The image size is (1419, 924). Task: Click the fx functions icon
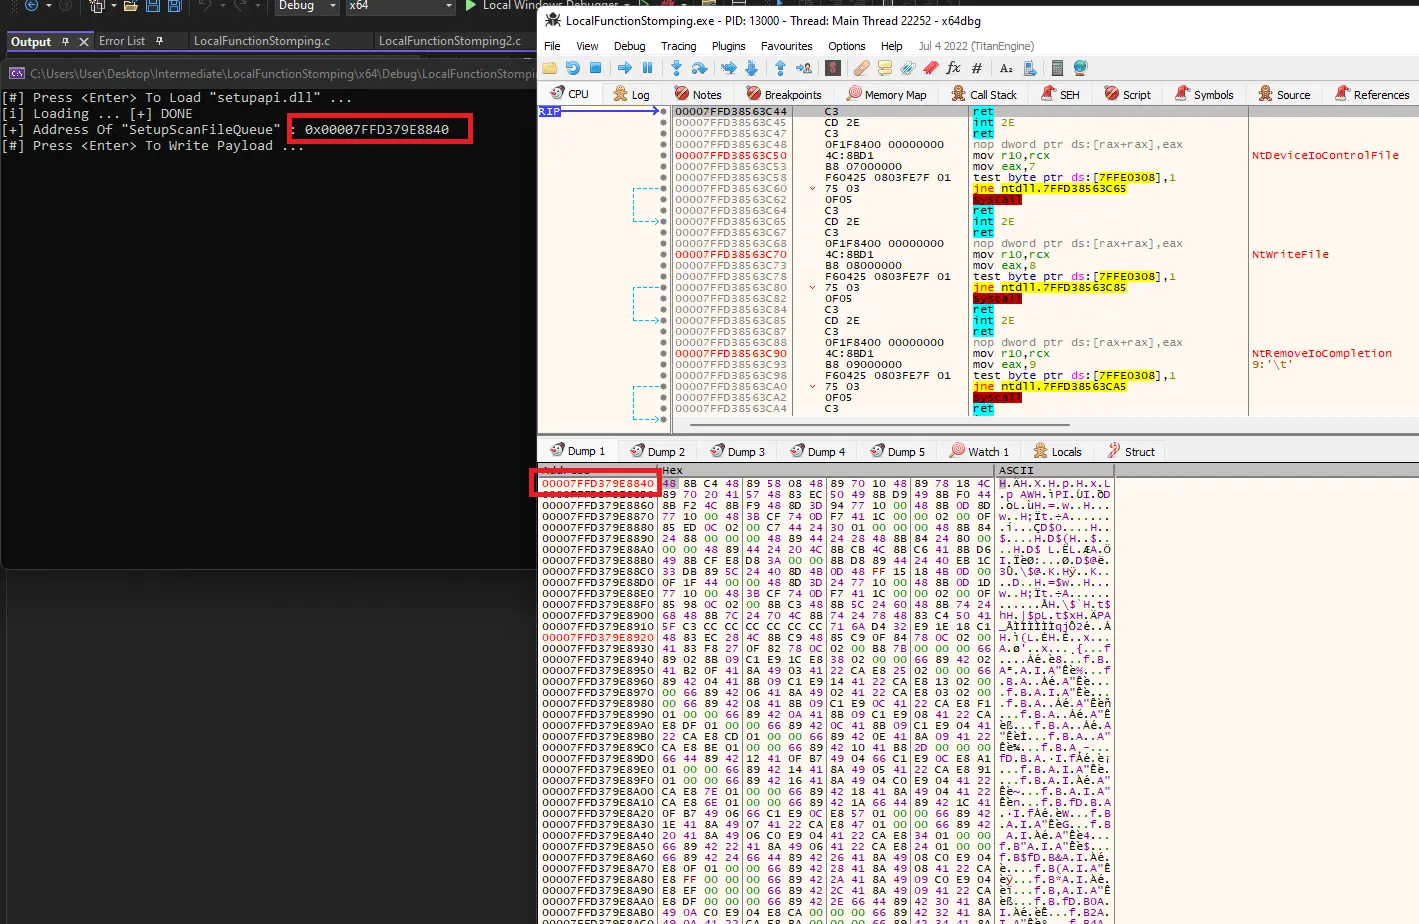[x=953, y=68]
